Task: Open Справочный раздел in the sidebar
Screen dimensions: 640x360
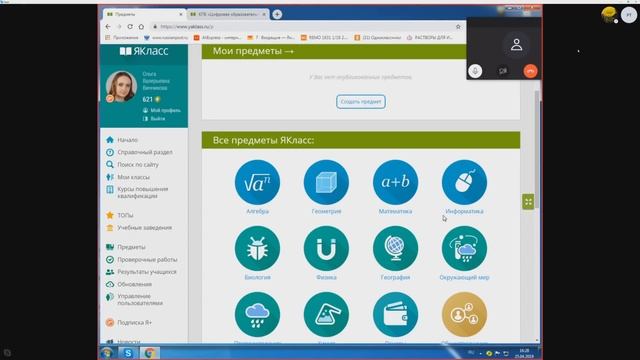Action: [139, 152]
